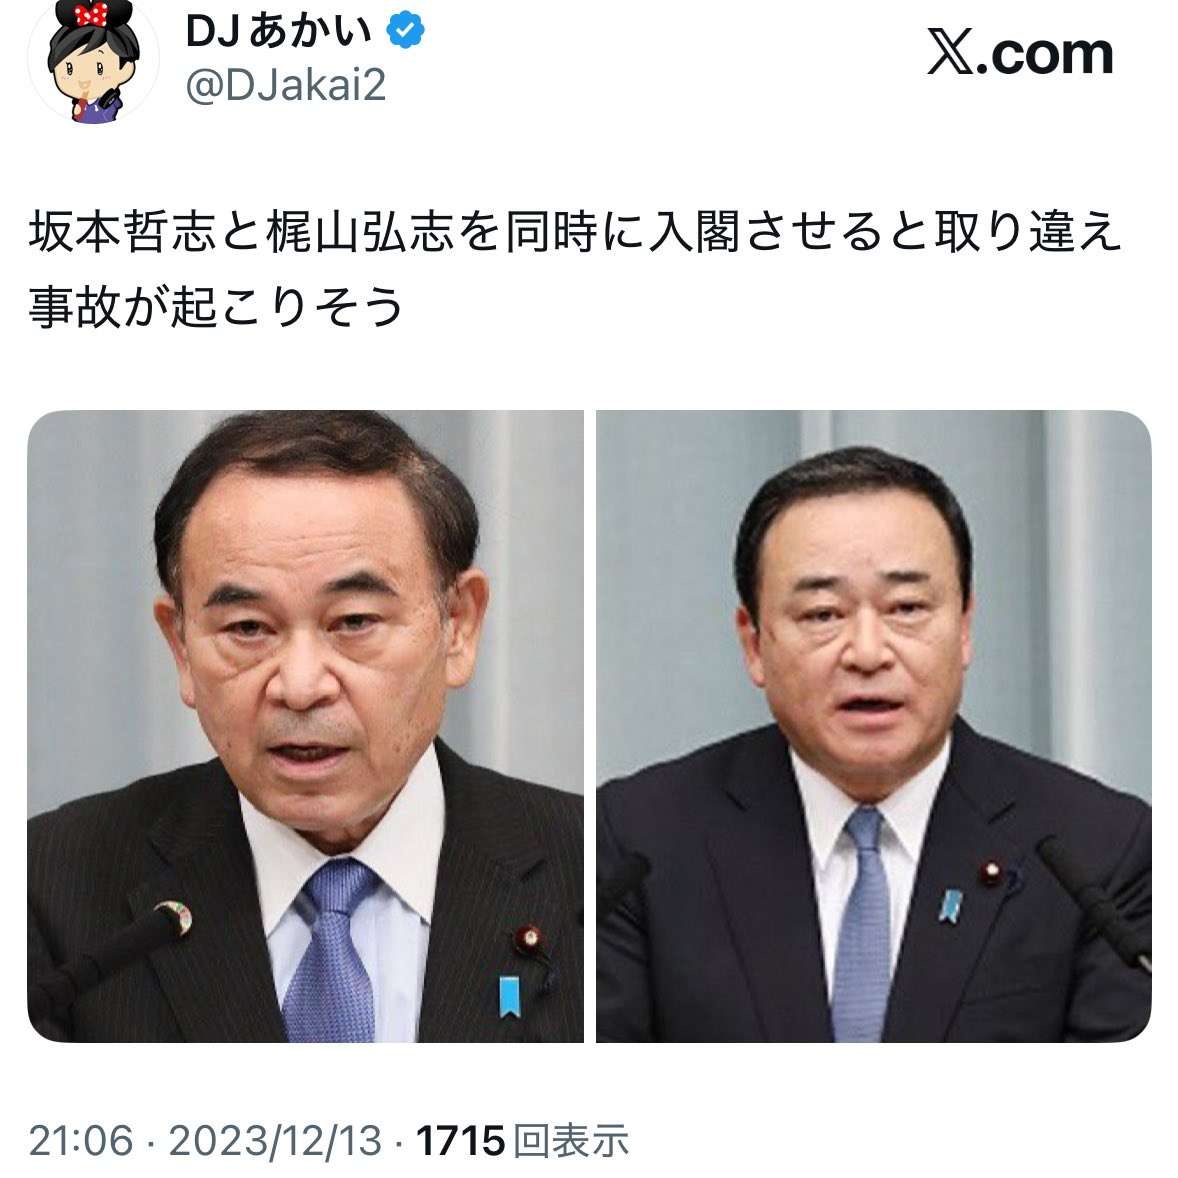Click the text 事故が起こりそう

tap(216, 307)
